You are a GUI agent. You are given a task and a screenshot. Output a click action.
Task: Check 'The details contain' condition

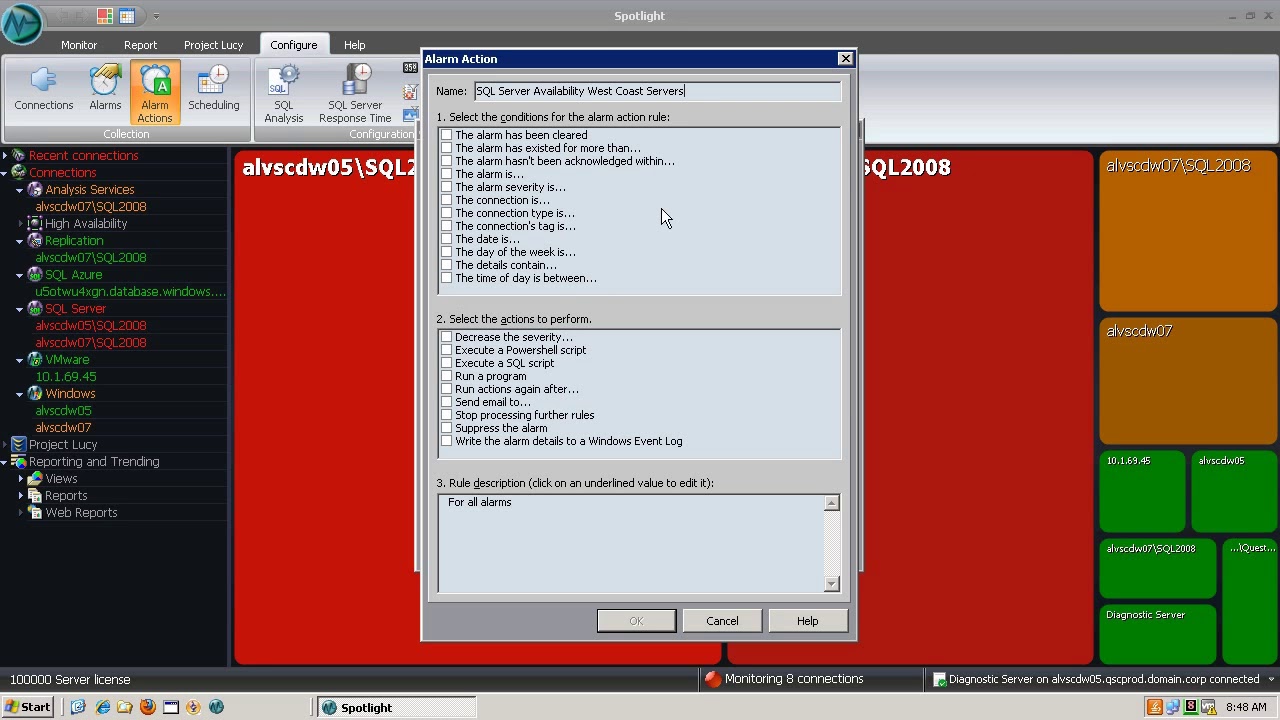click(x=447, y=265)
